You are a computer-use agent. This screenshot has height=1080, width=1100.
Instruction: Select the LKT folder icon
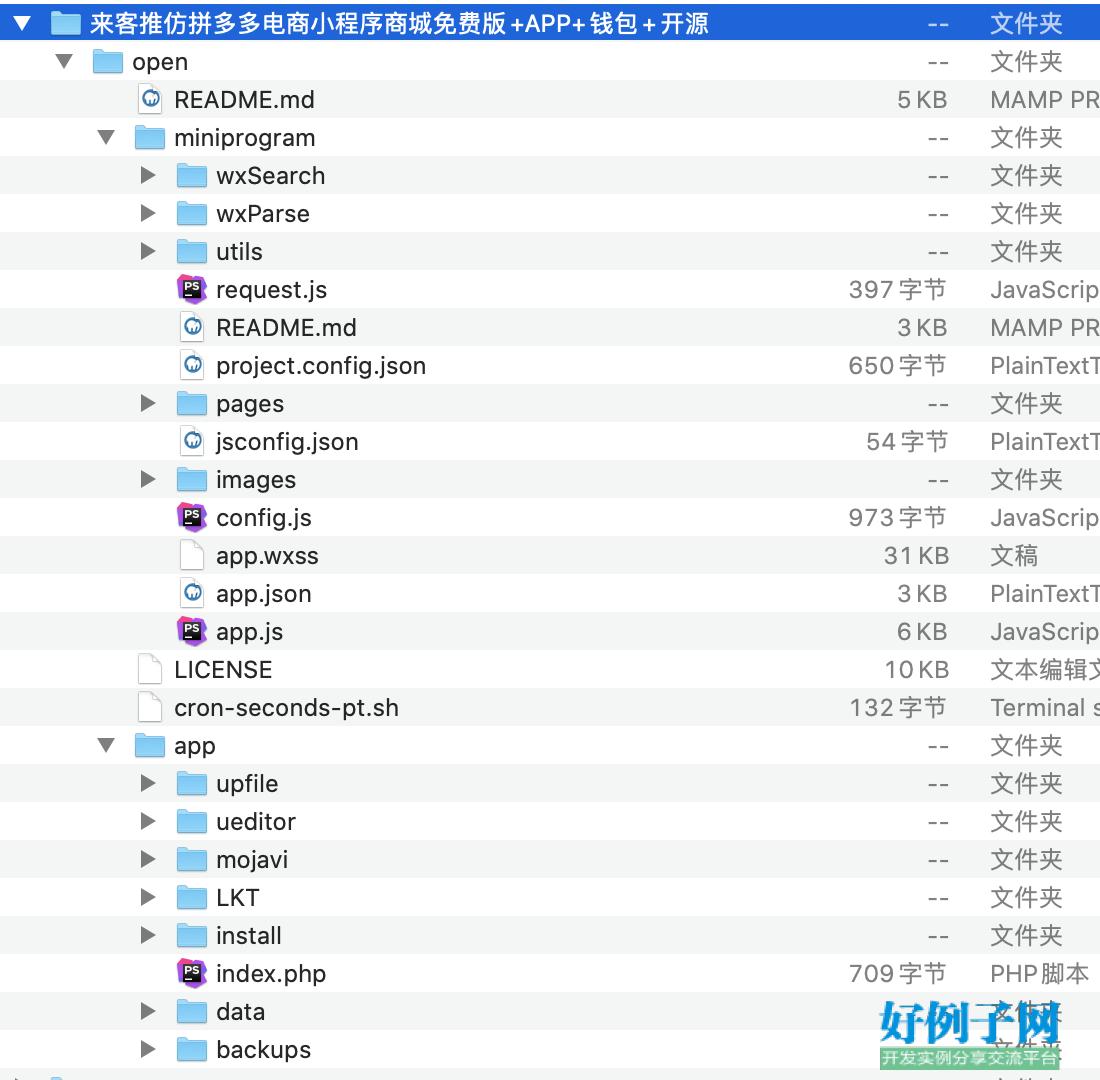(192, 898)
